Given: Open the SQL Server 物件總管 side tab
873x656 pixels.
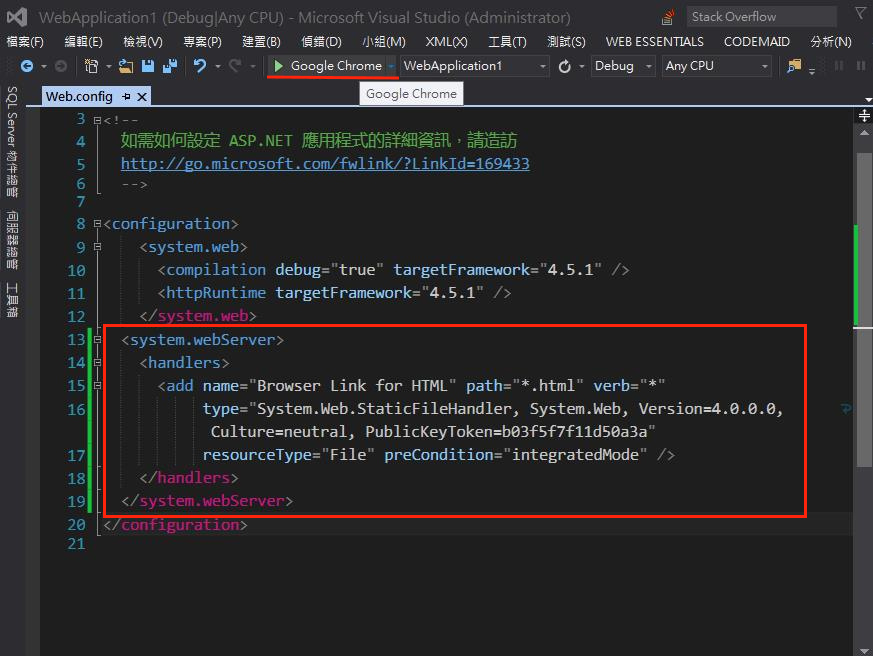Looking at the screenshot, I should click(x=12, y=141).
